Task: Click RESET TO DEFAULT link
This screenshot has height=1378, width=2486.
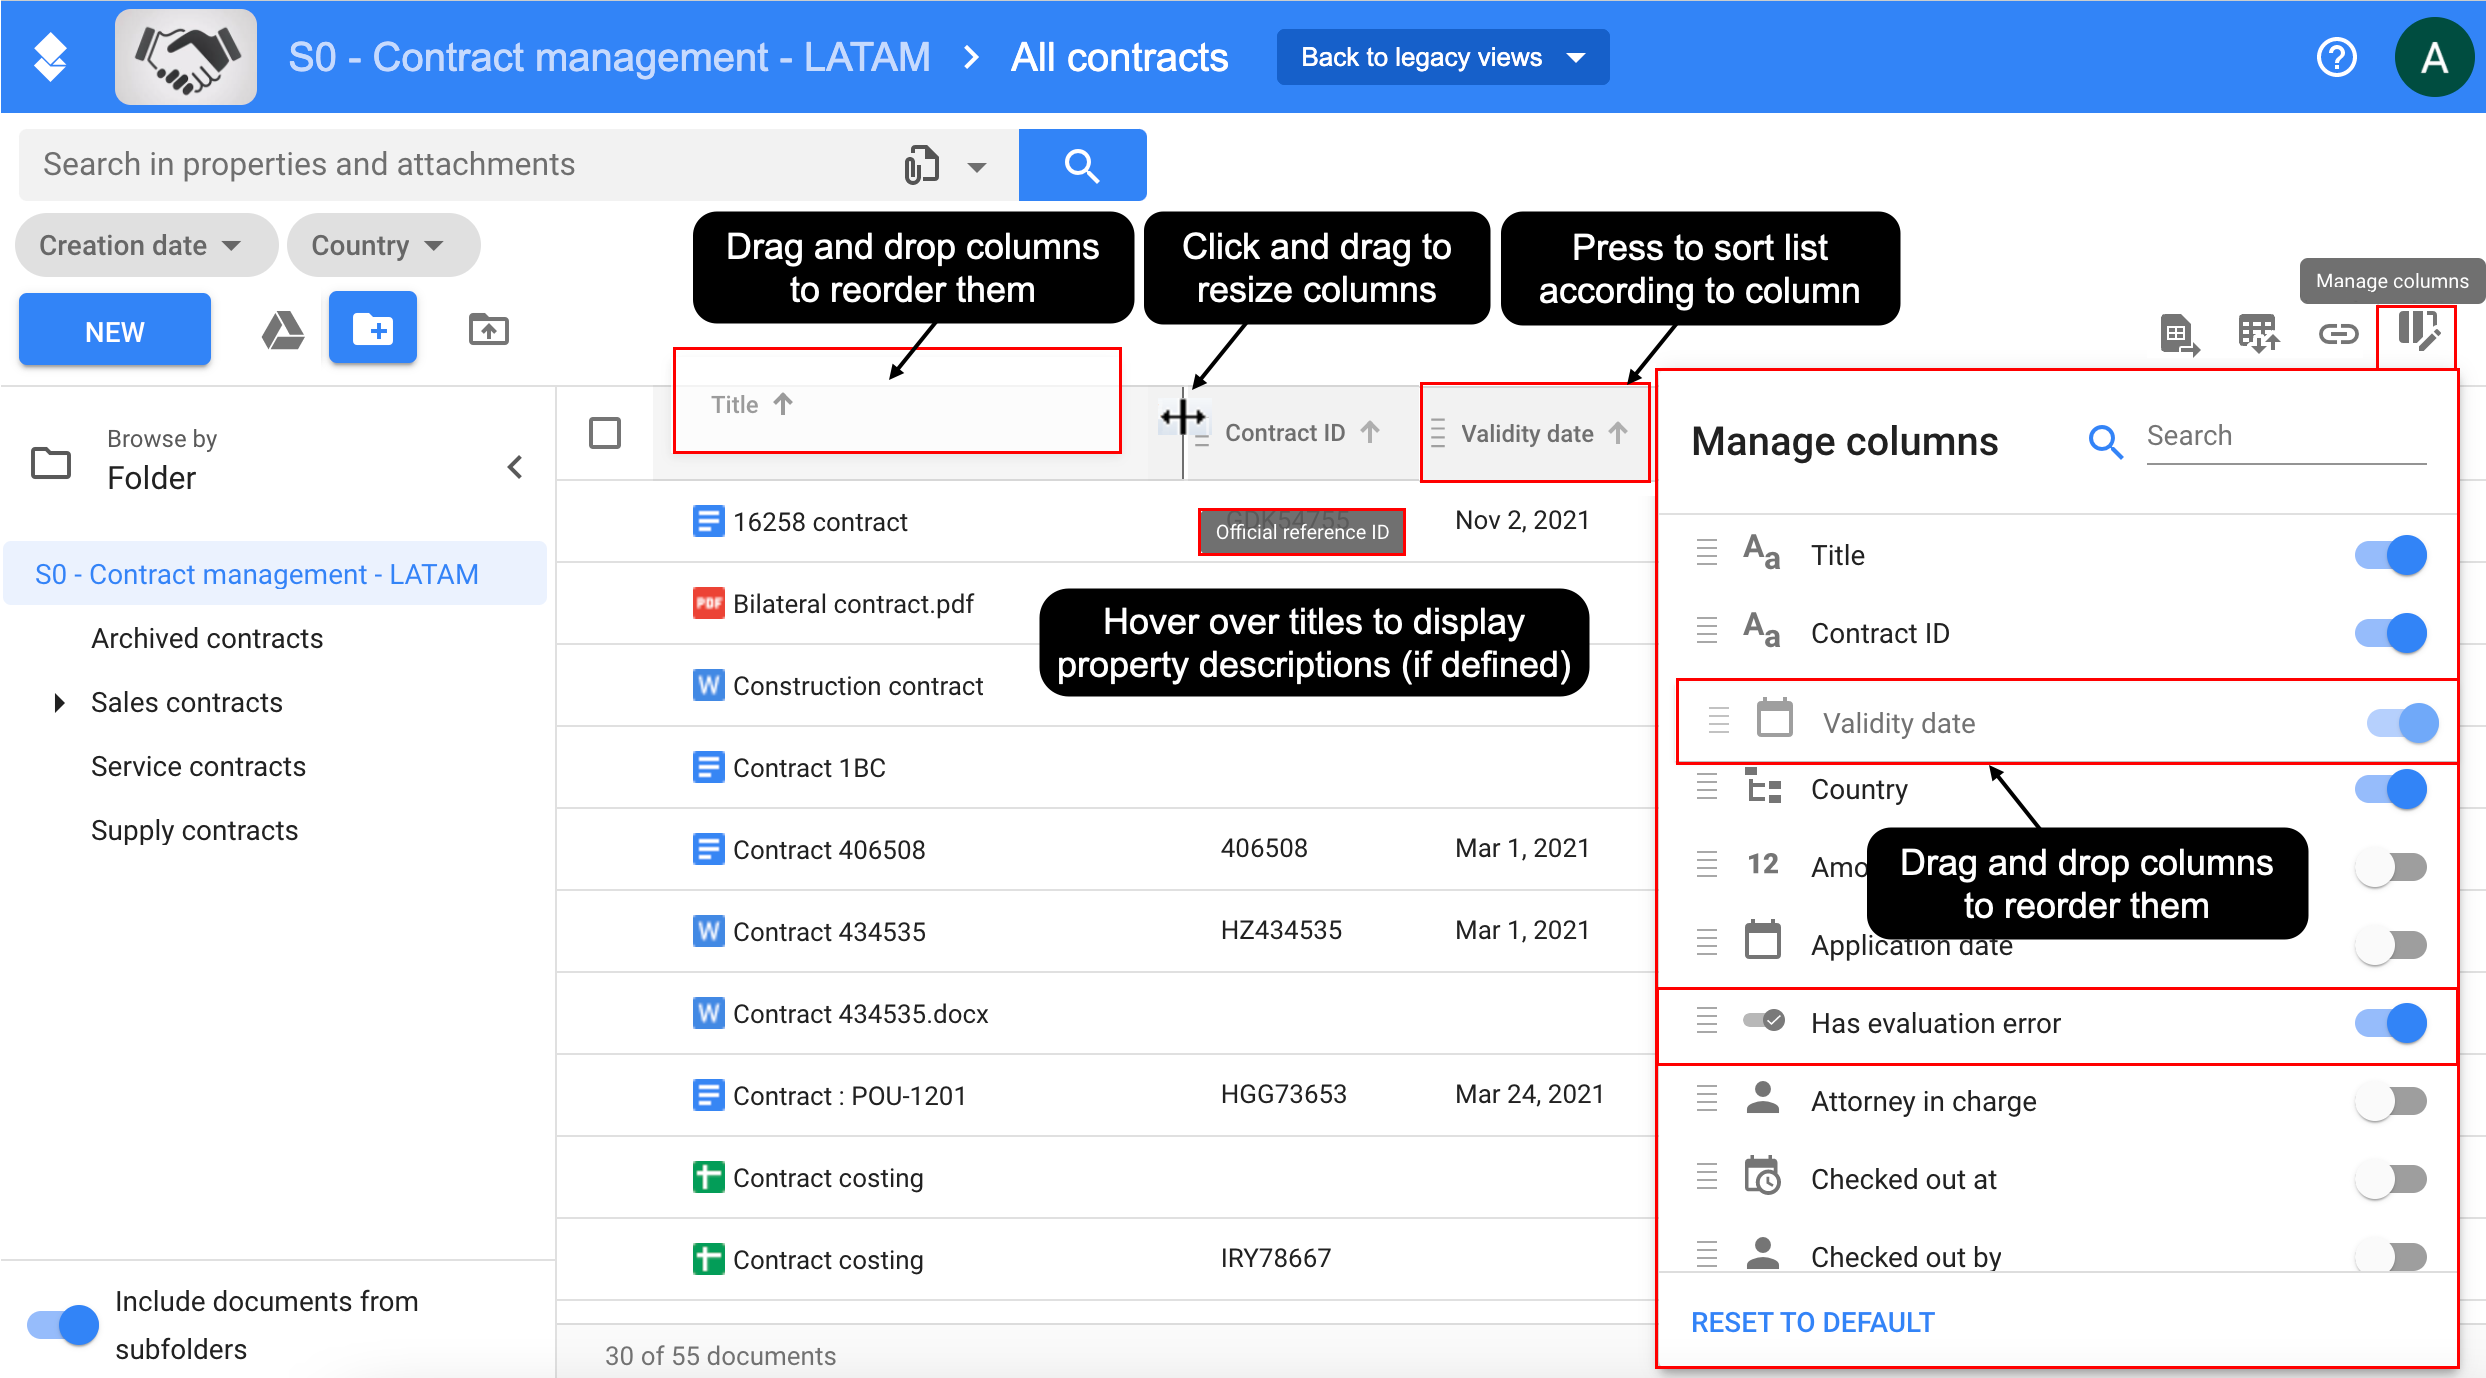Action: coord(1812,1322)
